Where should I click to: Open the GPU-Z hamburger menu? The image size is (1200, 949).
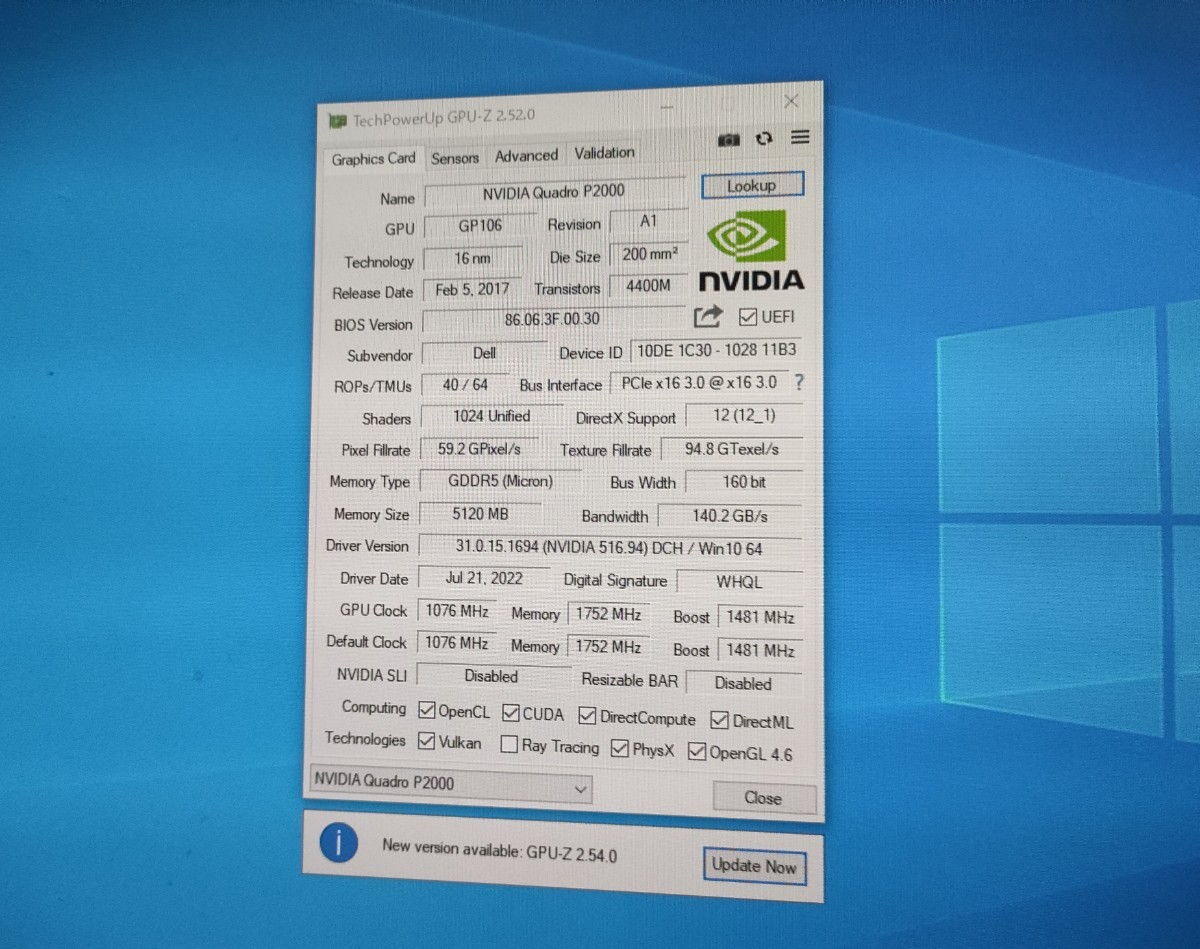(x=800, y=138)
